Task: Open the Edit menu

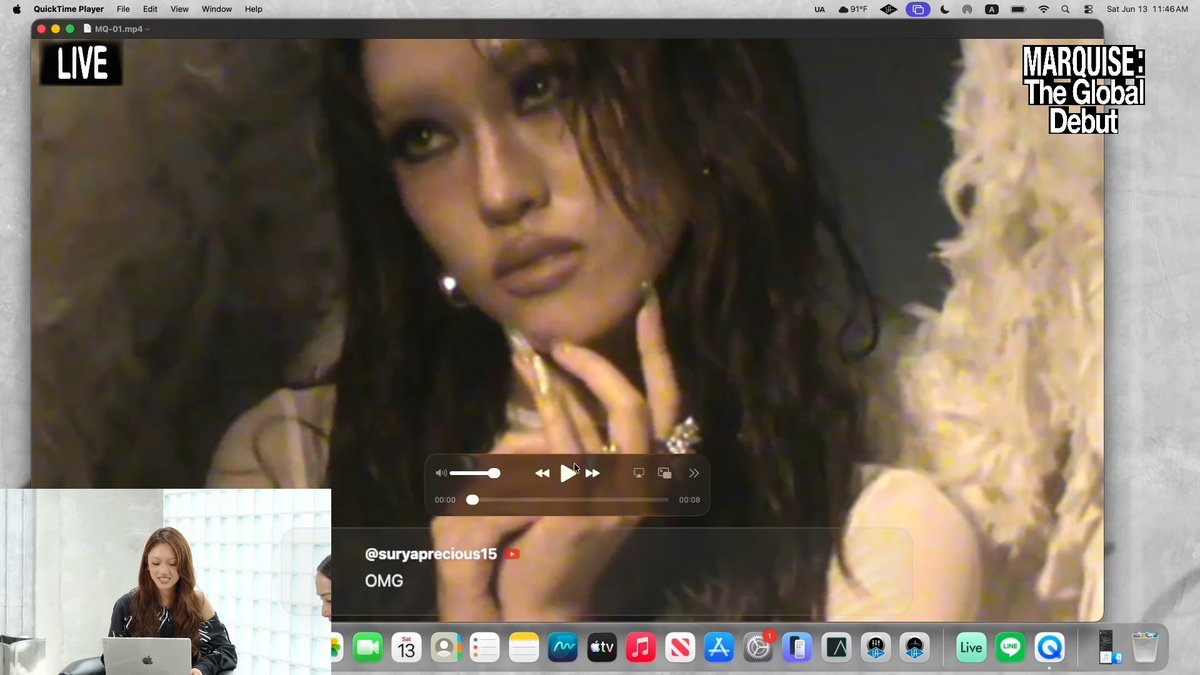Action: [150, 9]
